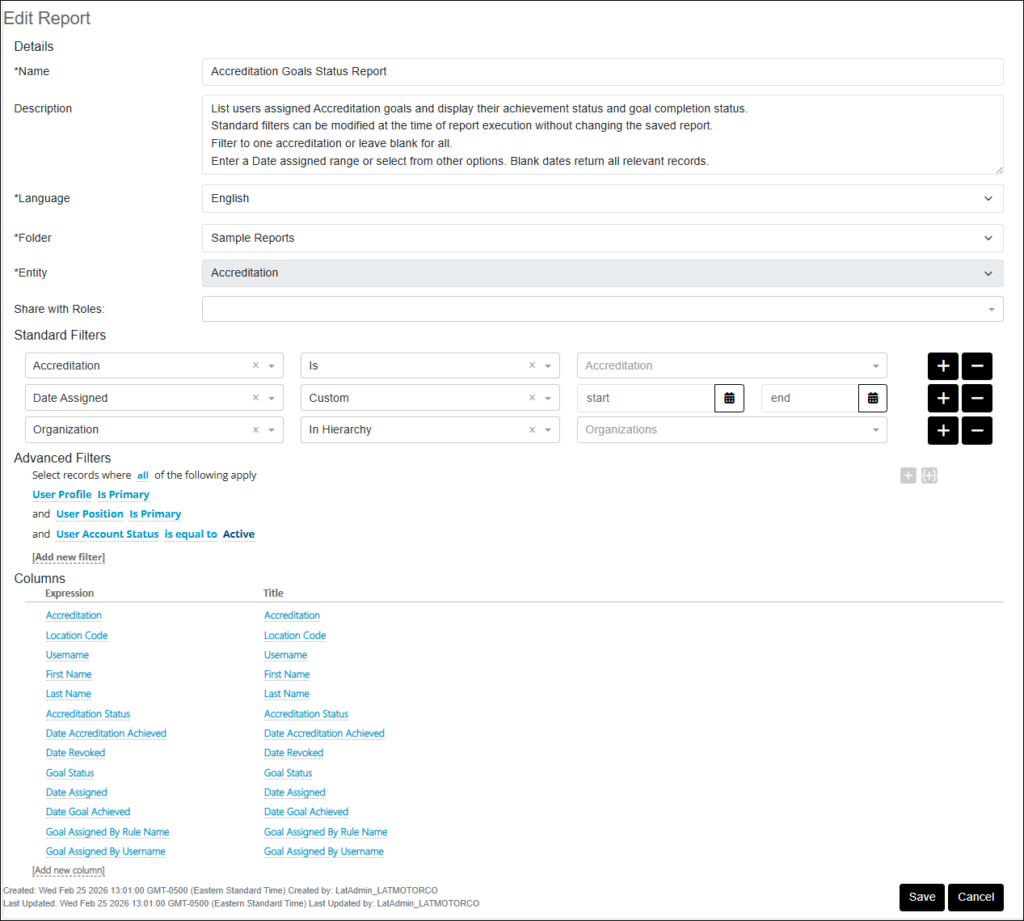Click the advanced filter group braces icon
Viewport: 1024px width, 921px height.
(929, 476)
